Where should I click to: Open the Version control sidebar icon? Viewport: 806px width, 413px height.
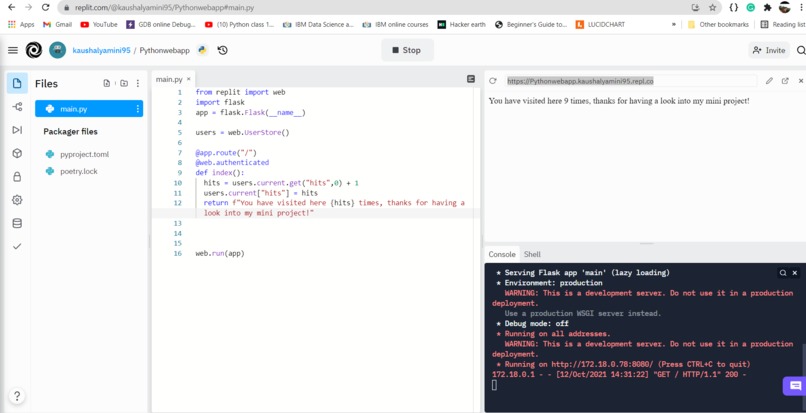coord(17,106)
